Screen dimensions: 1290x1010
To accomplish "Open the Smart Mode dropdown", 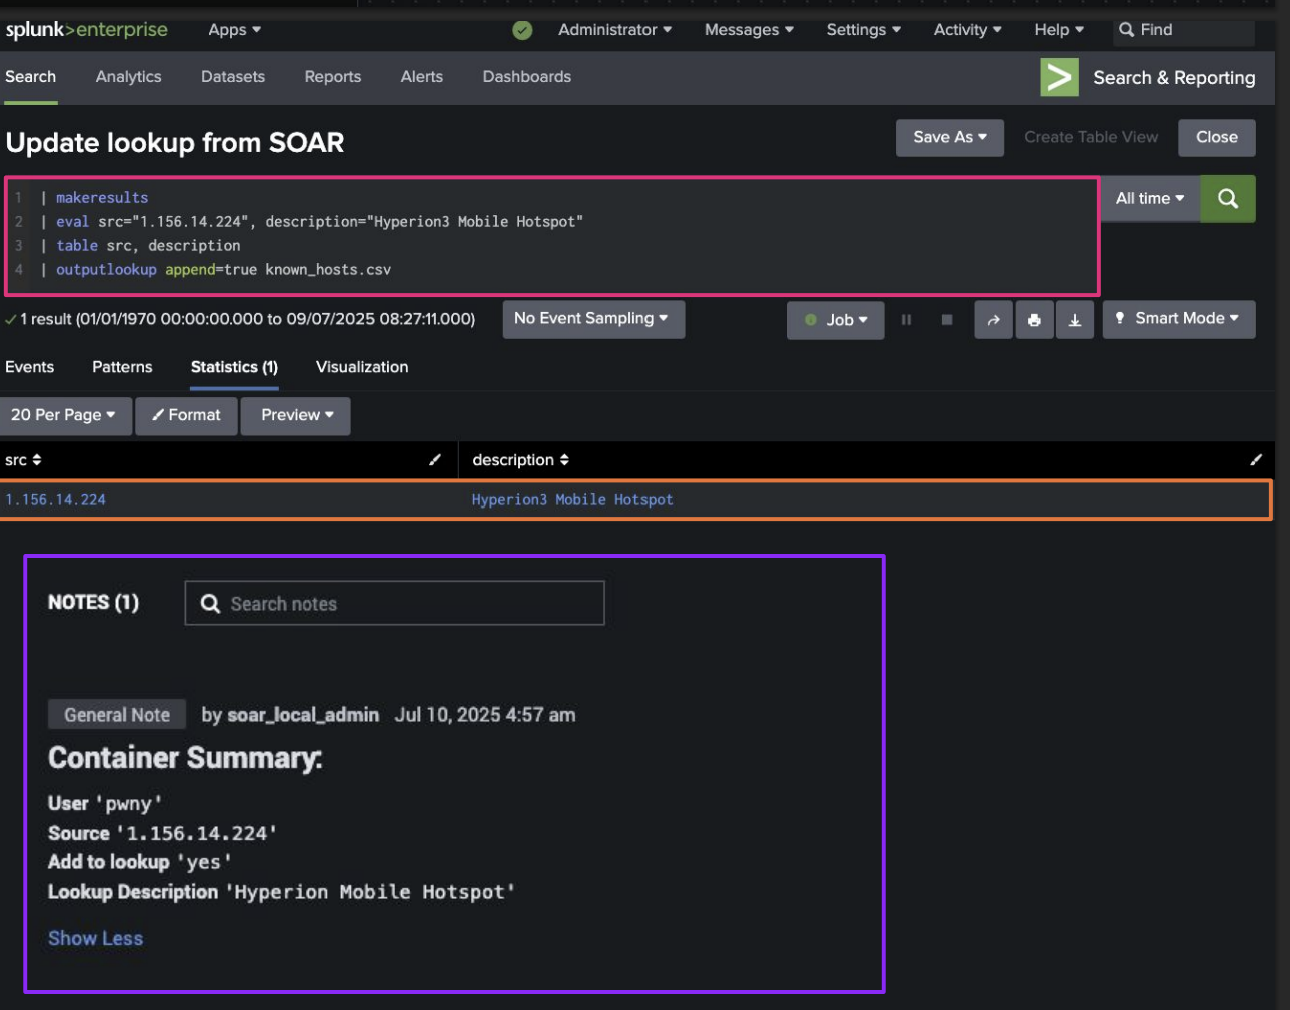I will [x=1178, y=319].
